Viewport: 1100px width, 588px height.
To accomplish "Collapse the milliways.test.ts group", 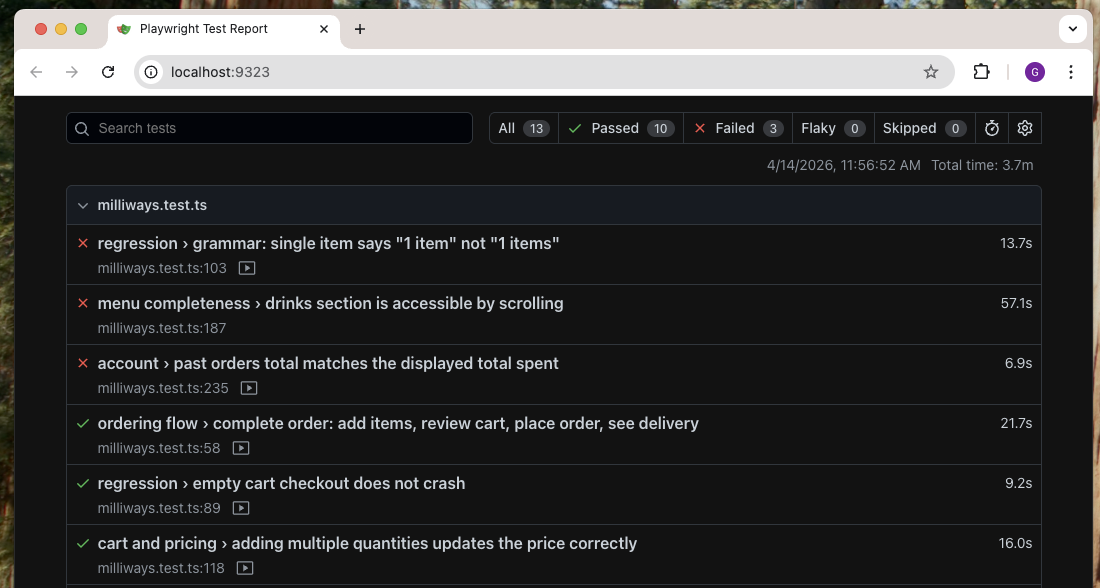I will click(x=83, y=205).
